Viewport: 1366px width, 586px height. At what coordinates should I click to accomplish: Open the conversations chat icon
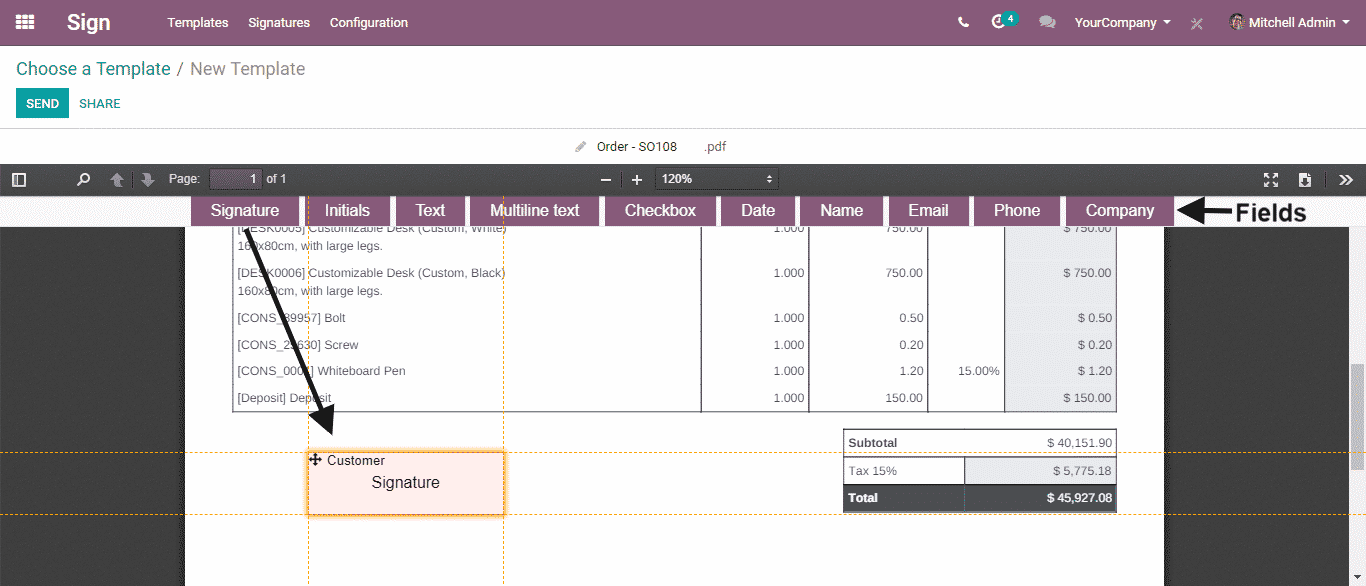[x=1047, y=22]
